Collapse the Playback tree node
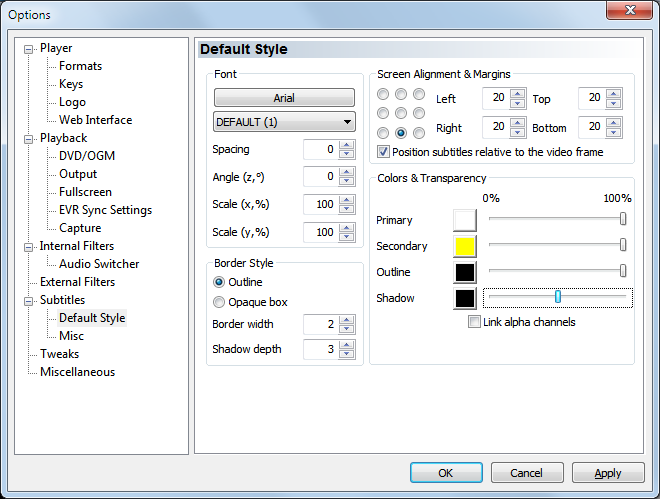Image resolution: width=660 pixels, height=499 pixels. [x=29, y=138]
